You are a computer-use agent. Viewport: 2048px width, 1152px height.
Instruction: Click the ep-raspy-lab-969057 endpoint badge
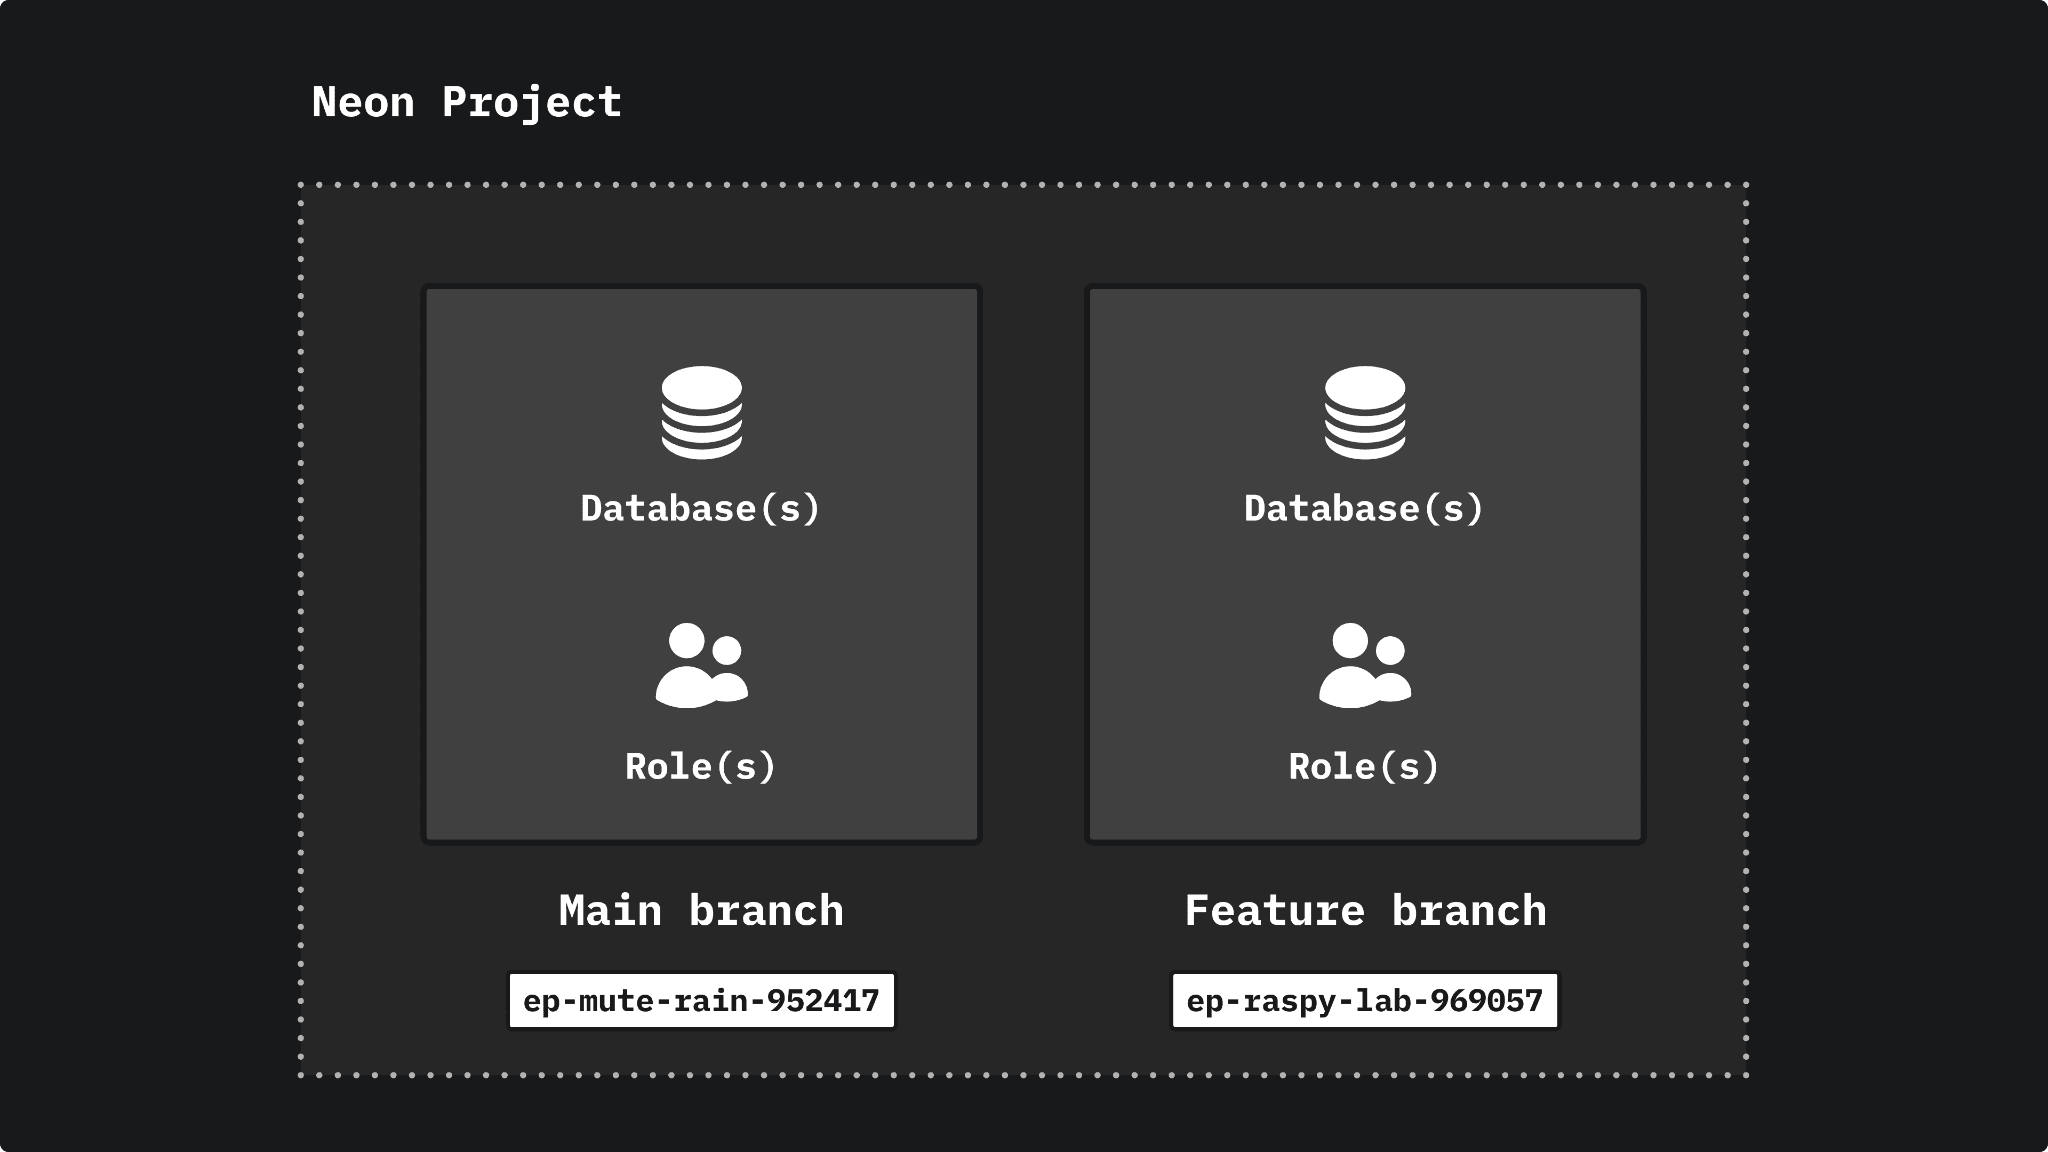tap(1364, 1000)
